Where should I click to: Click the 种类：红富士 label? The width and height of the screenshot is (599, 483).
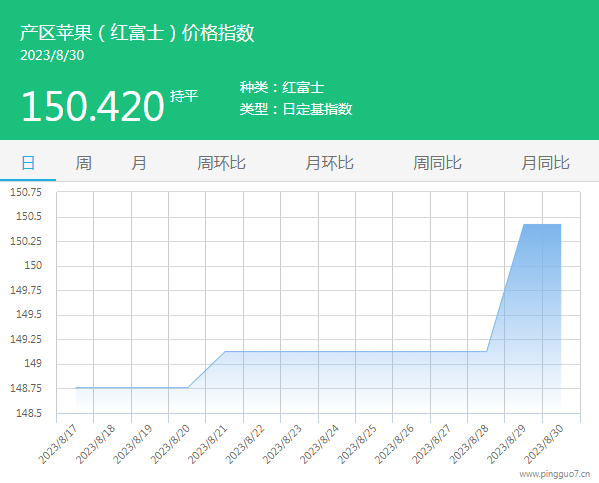coord(282,88)
